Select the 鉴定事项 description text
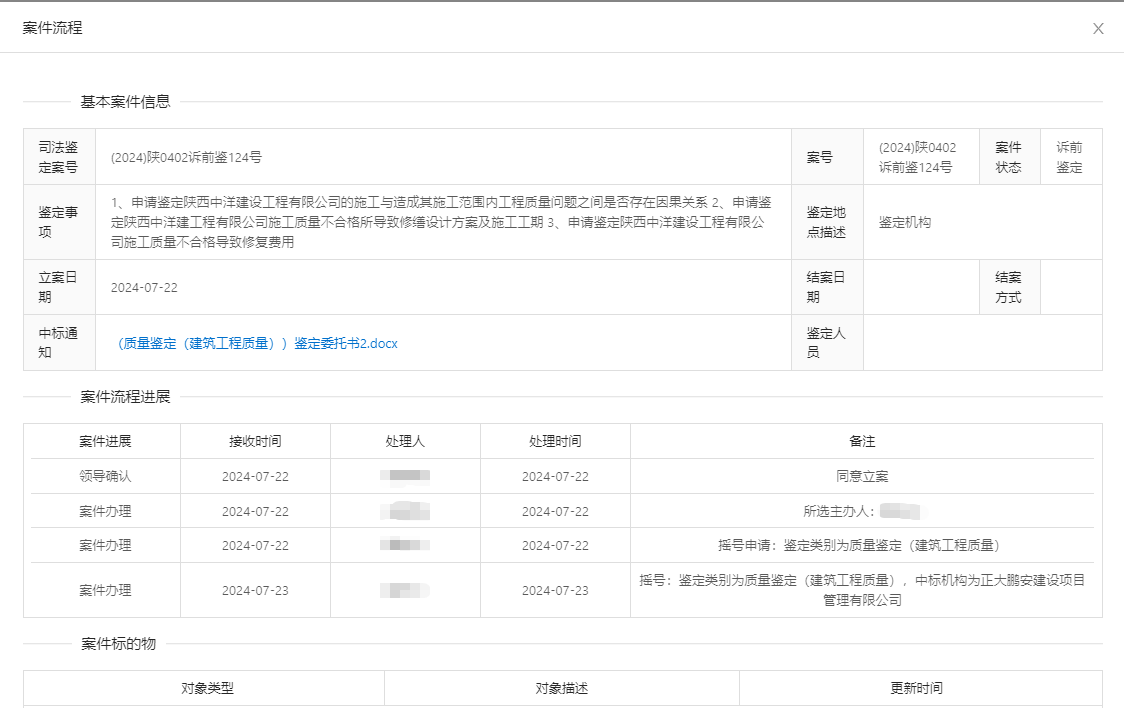 point(442,222)
